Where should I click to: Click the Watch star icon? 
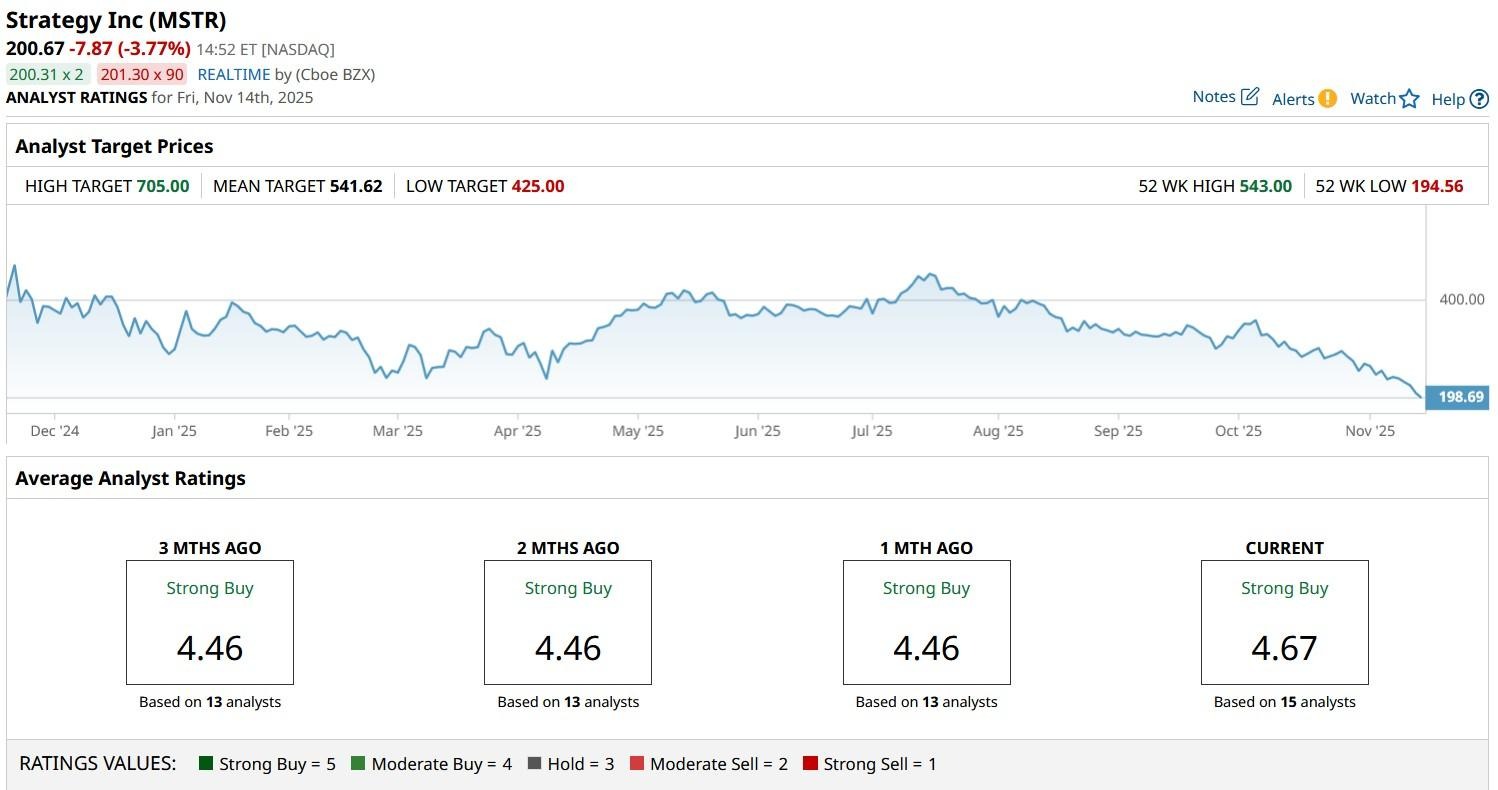pos(1409,98)
